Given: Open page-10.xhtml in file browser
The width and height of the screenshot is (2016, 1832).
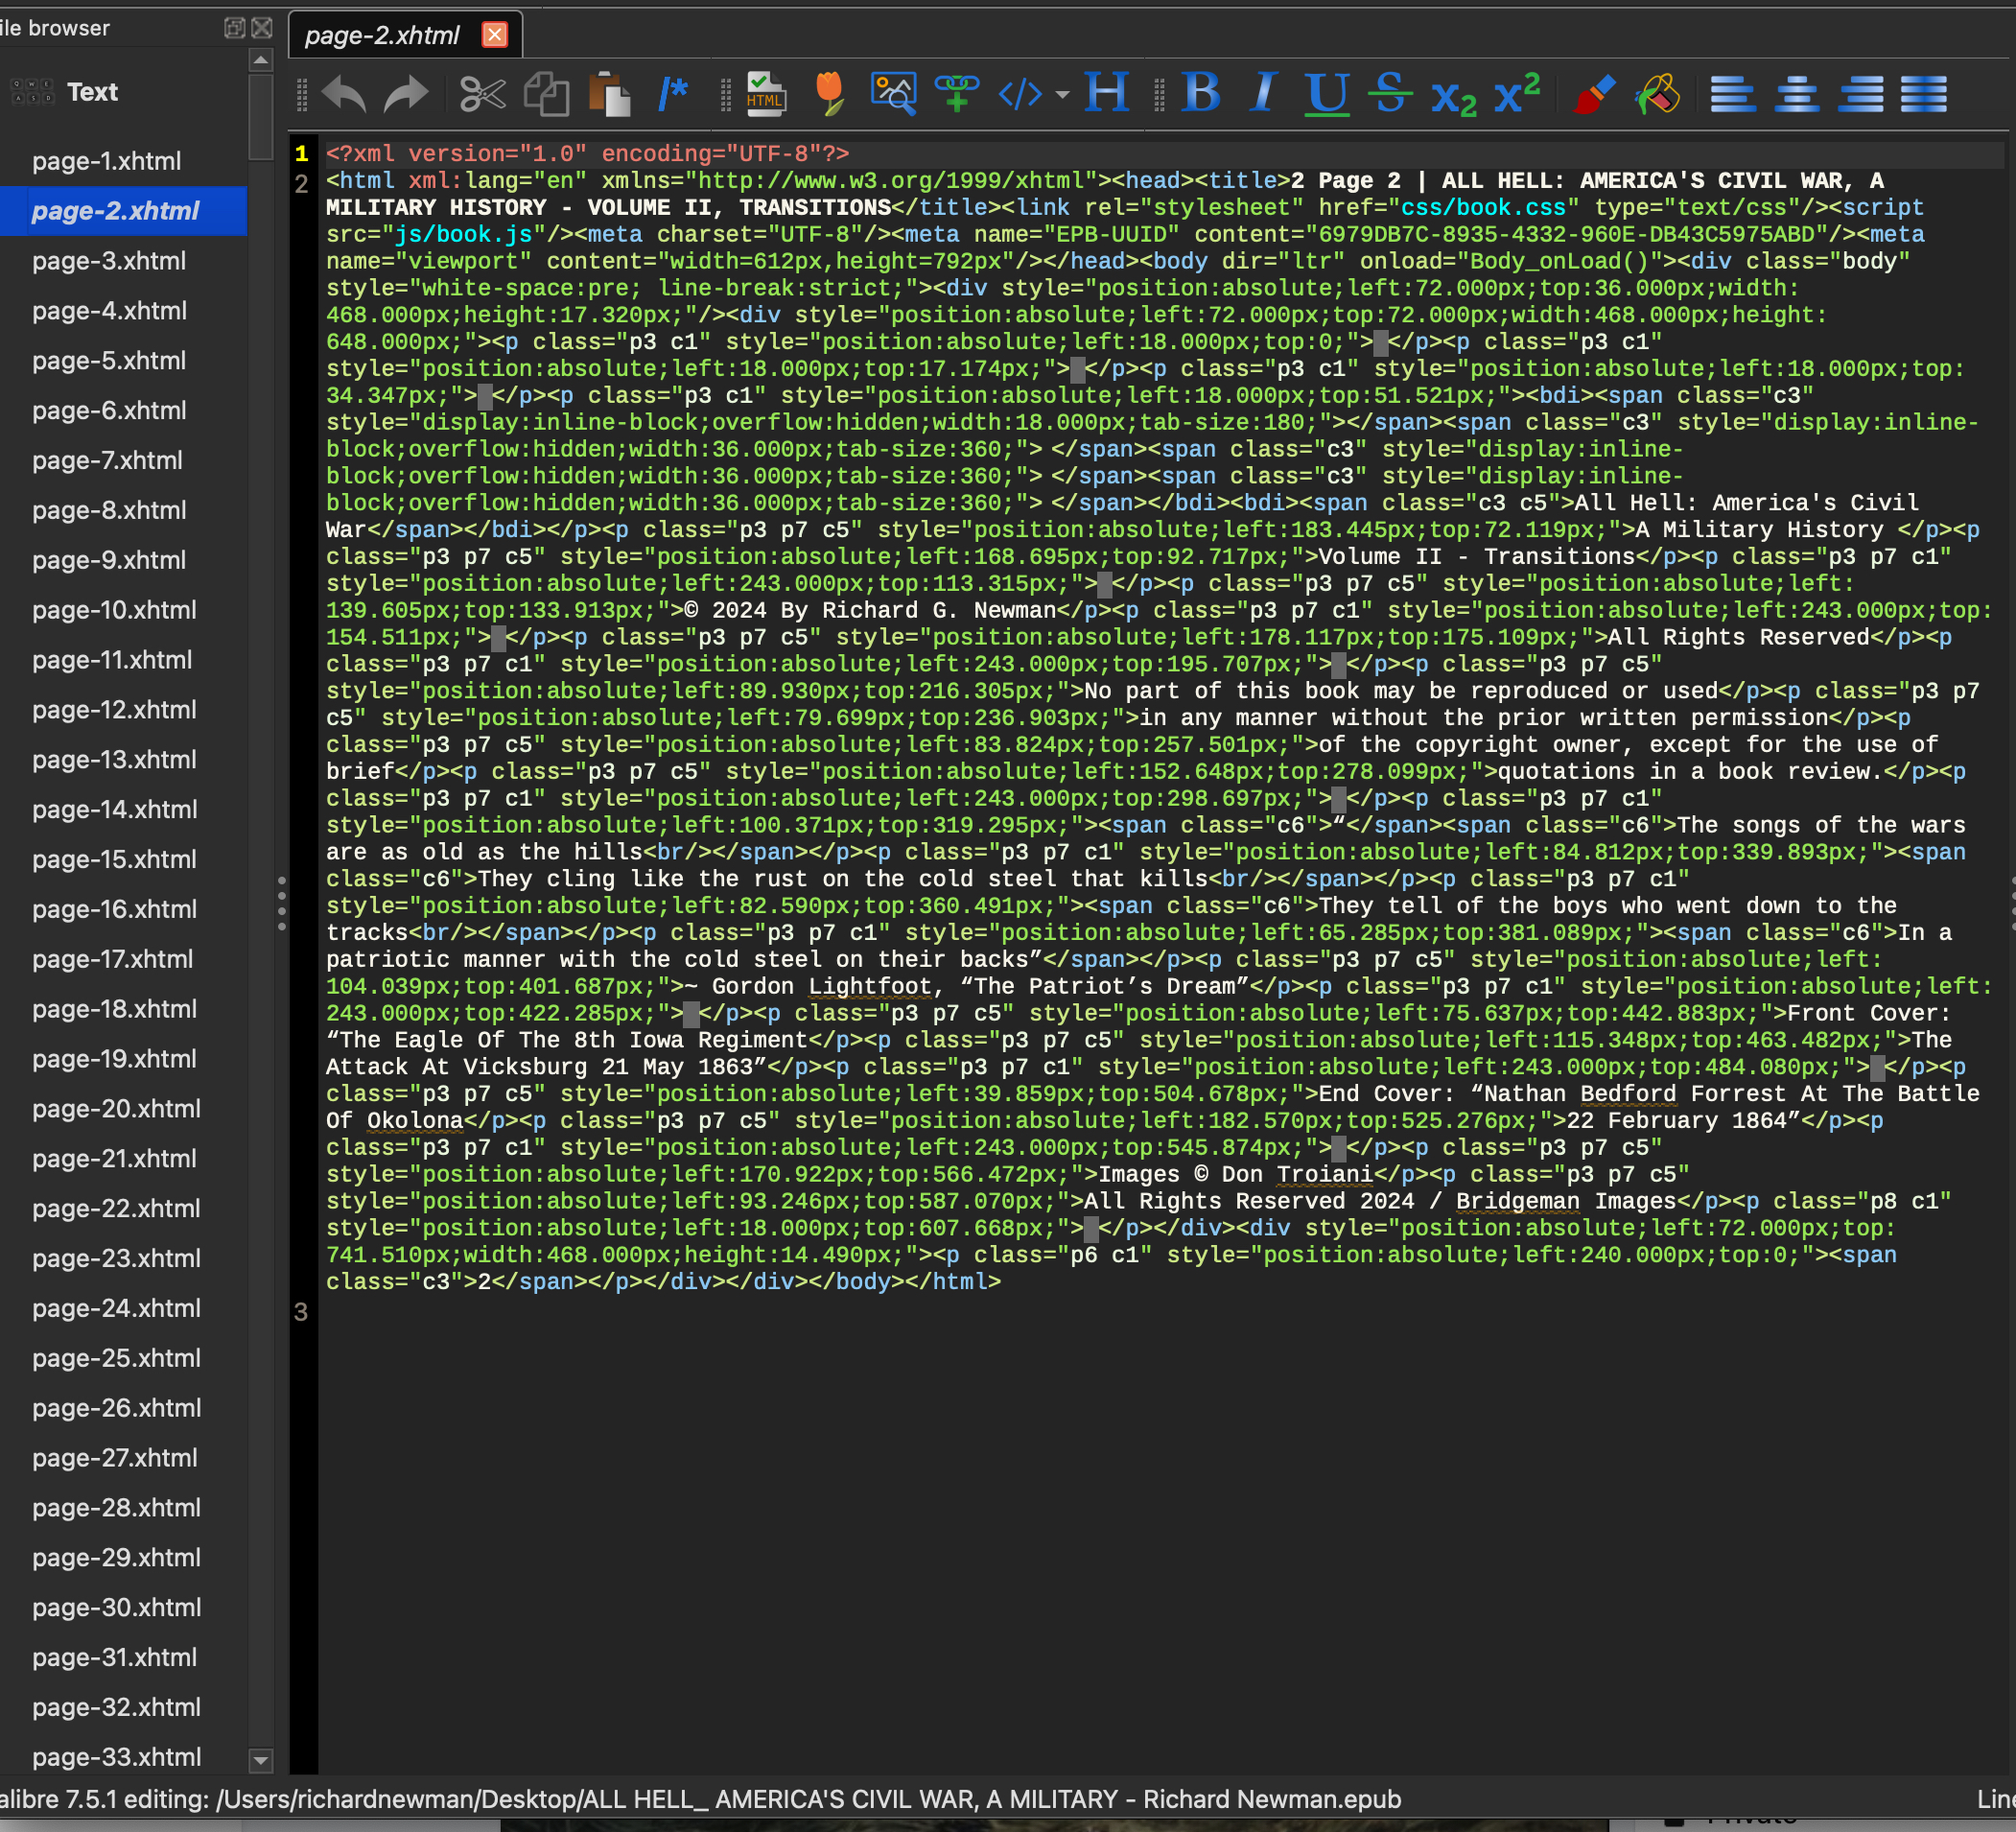Looking at the screenshot, I should click(x=114, y=610).
